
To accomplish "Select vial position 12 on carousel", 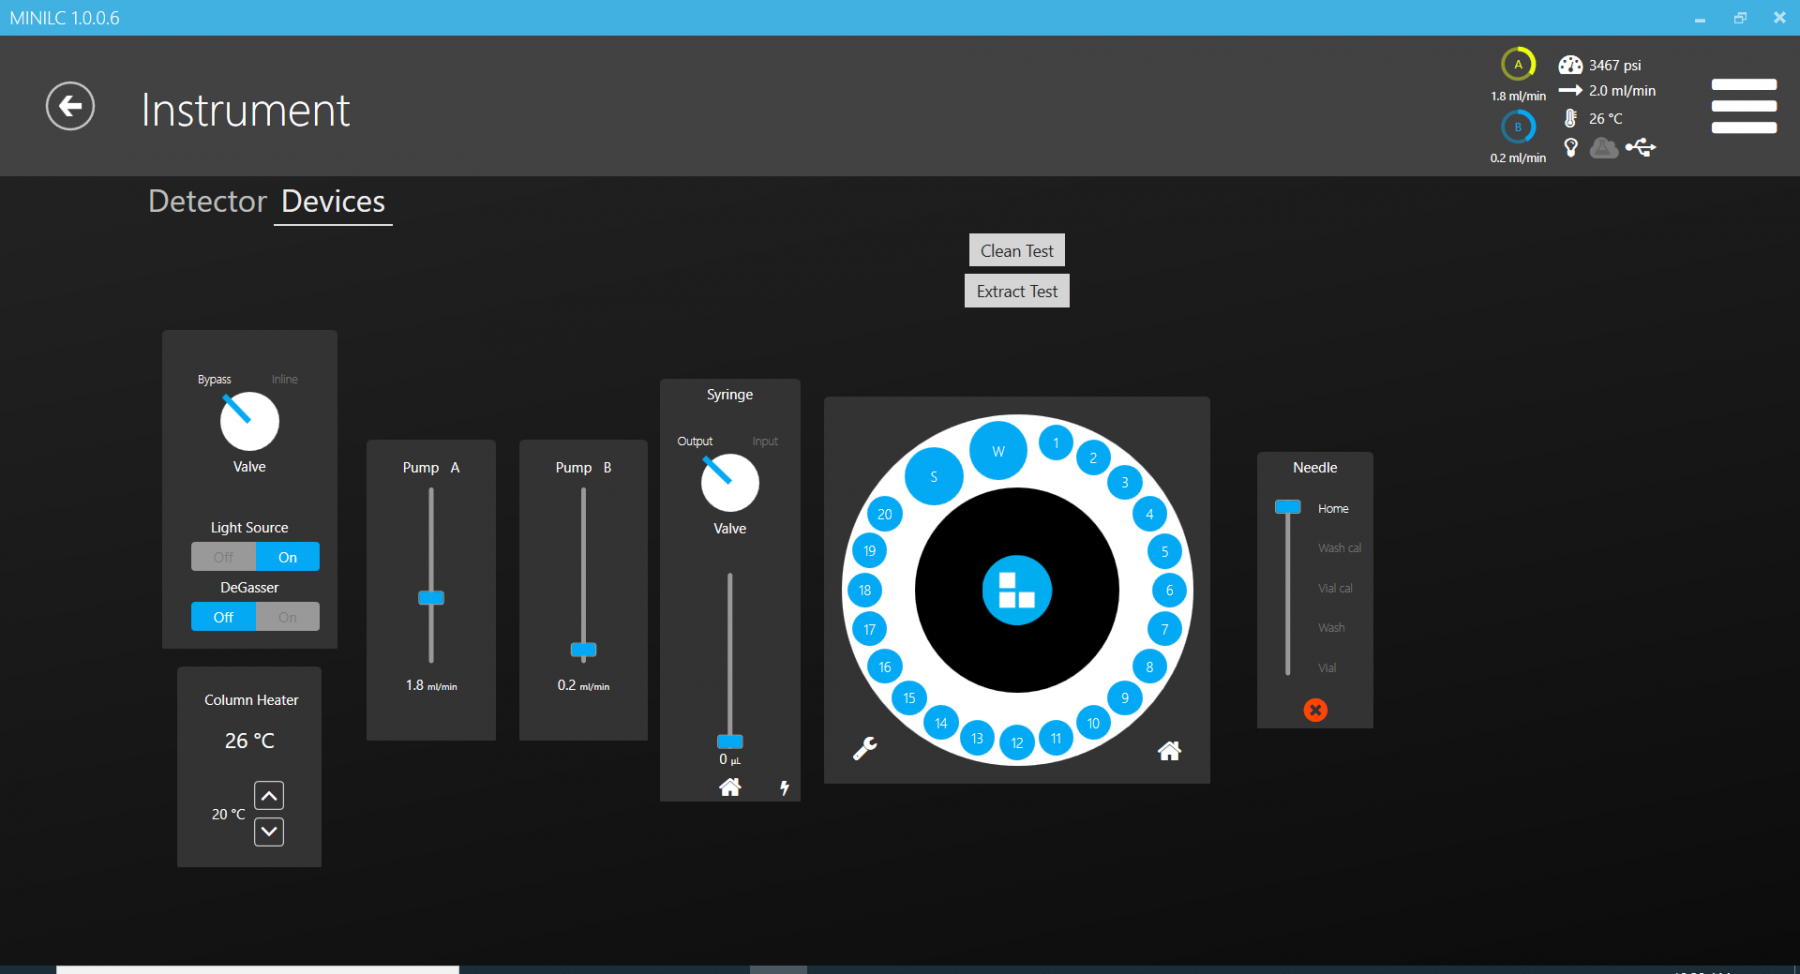I will click(x=1017, y=742).
